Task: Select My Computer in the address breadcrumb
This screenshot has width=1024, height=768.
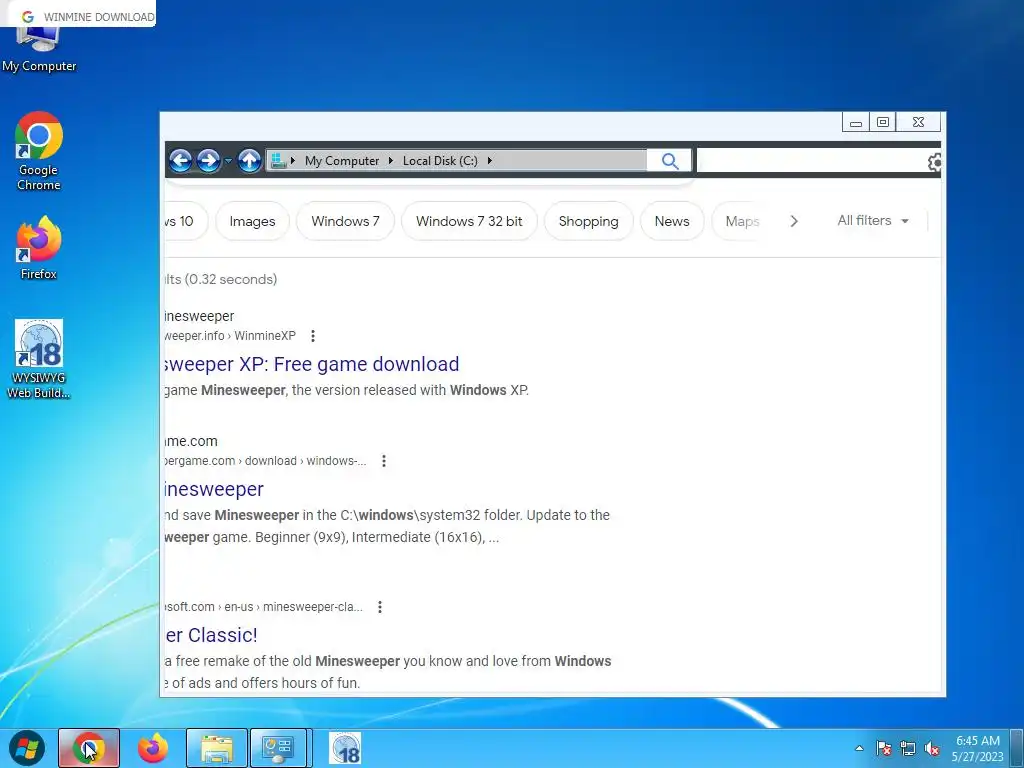Action: point(342,161)
